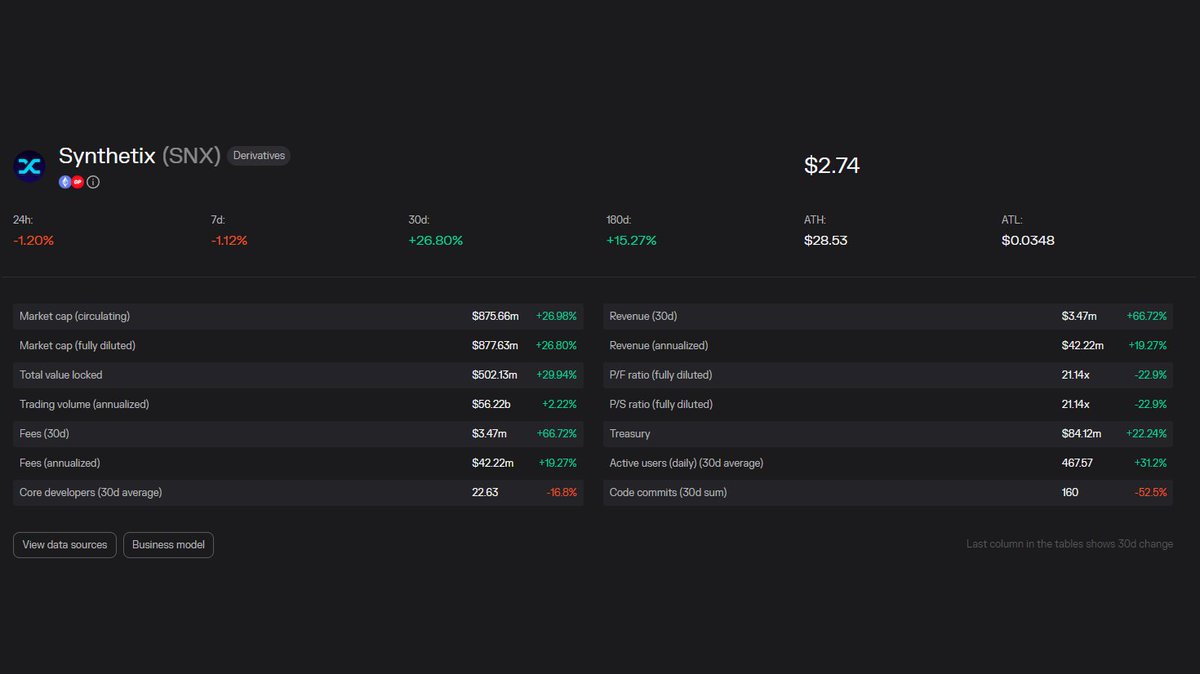Click the $877.63m value
This screenshot has height=674, width=1200.
[496, 345]
